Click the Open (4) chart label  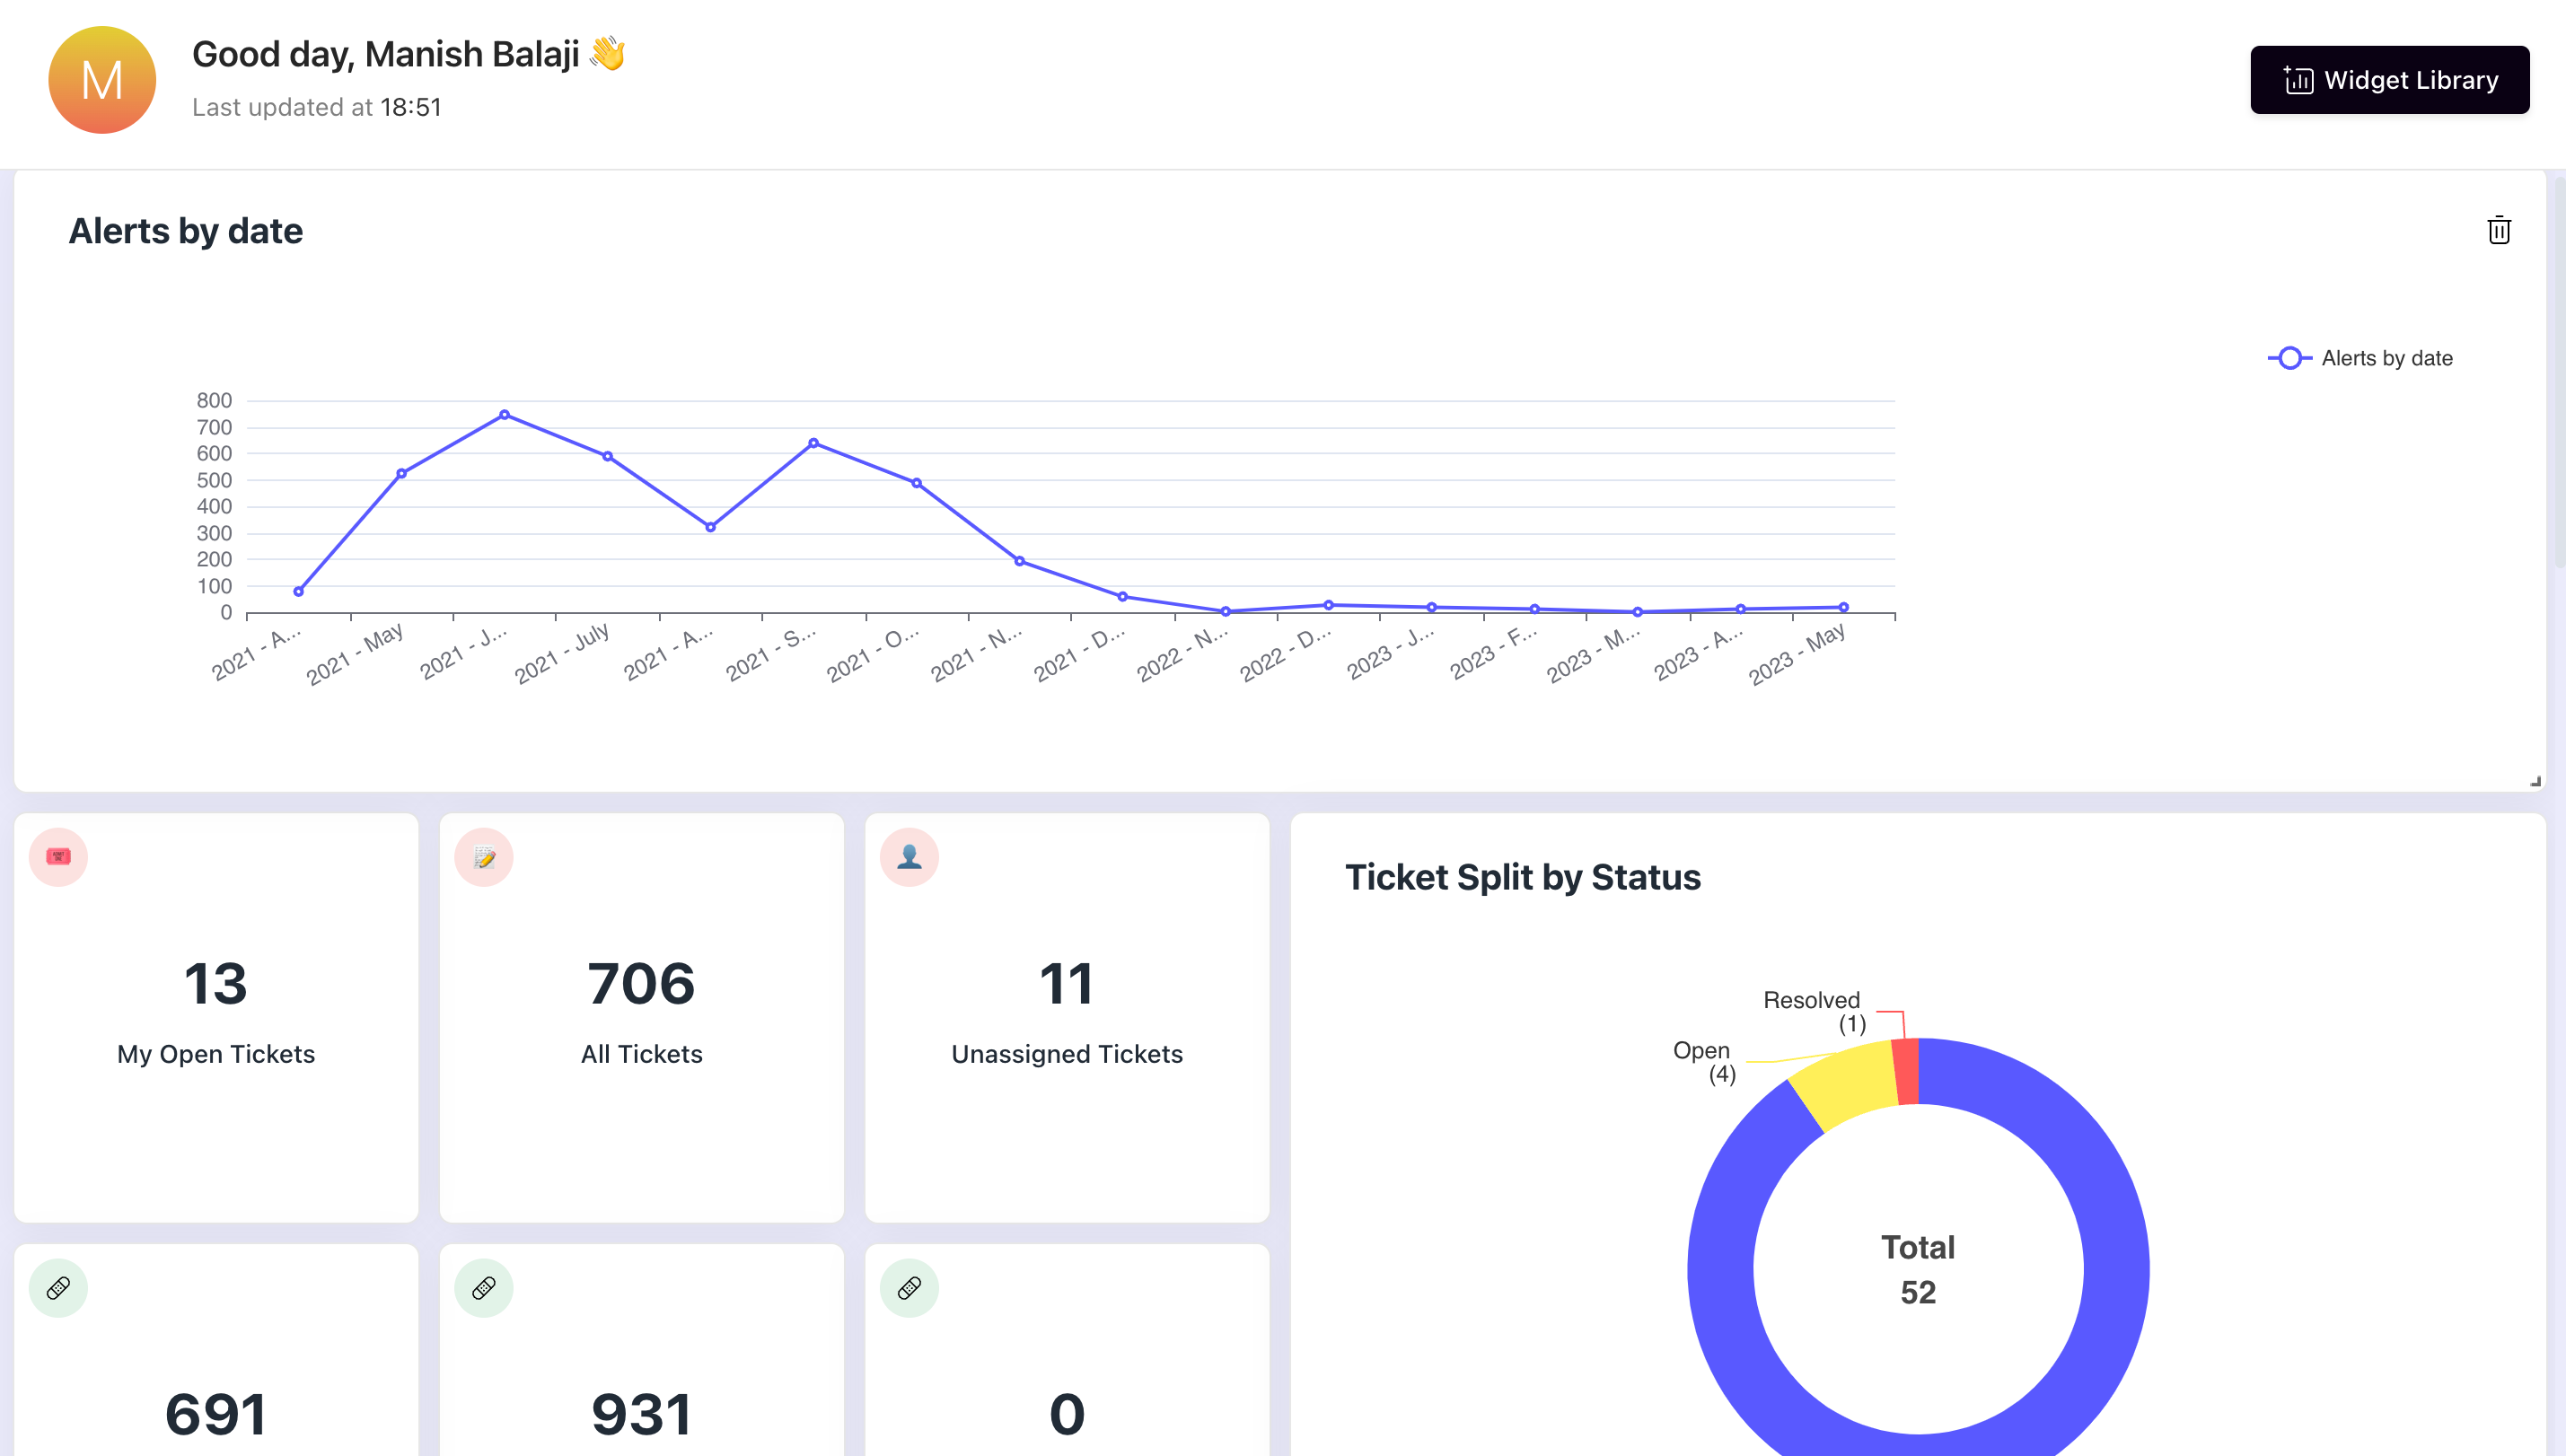tap(1704, 1062)
